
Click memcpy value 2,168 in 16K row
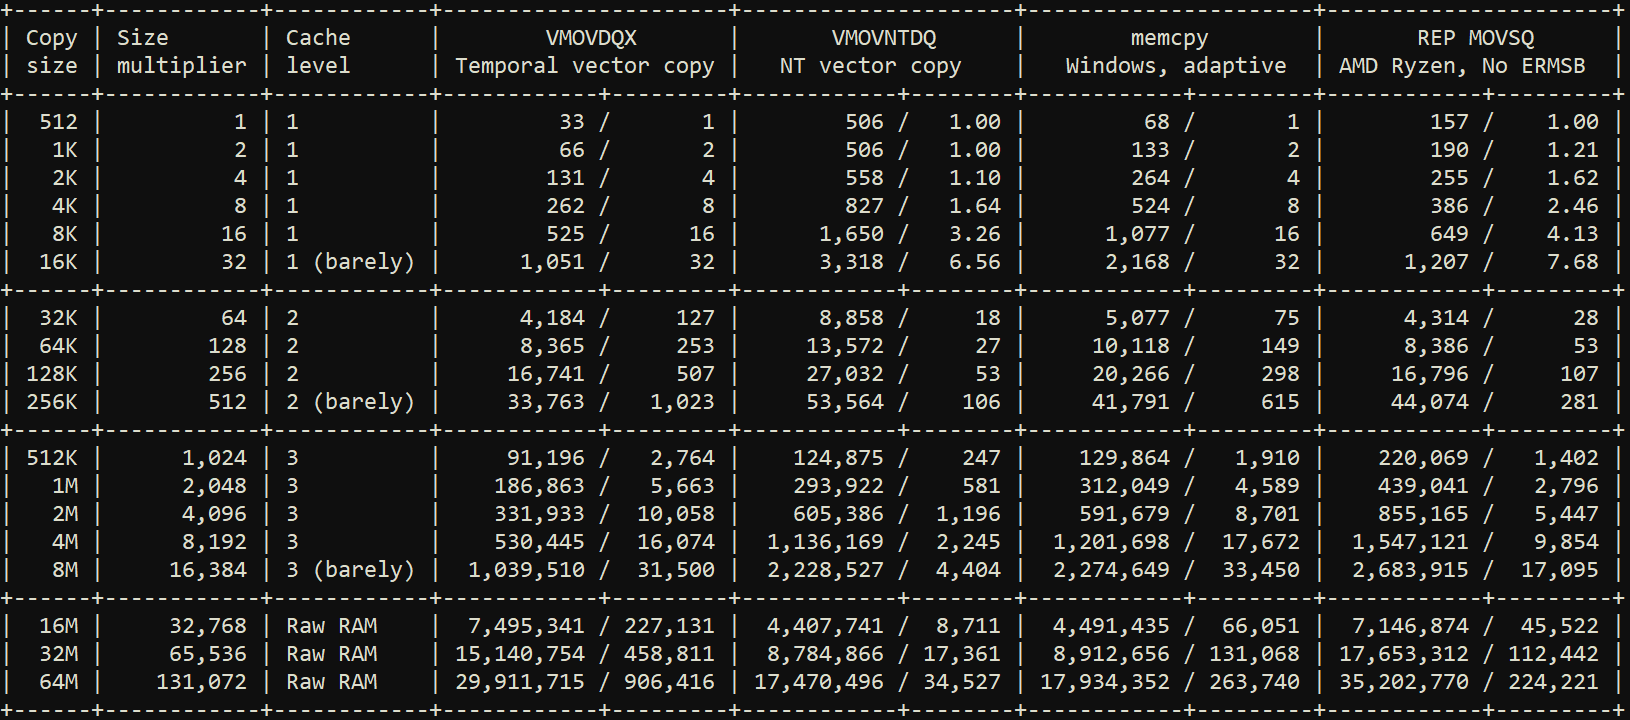pyautogui.click(x=1137, y=262)
